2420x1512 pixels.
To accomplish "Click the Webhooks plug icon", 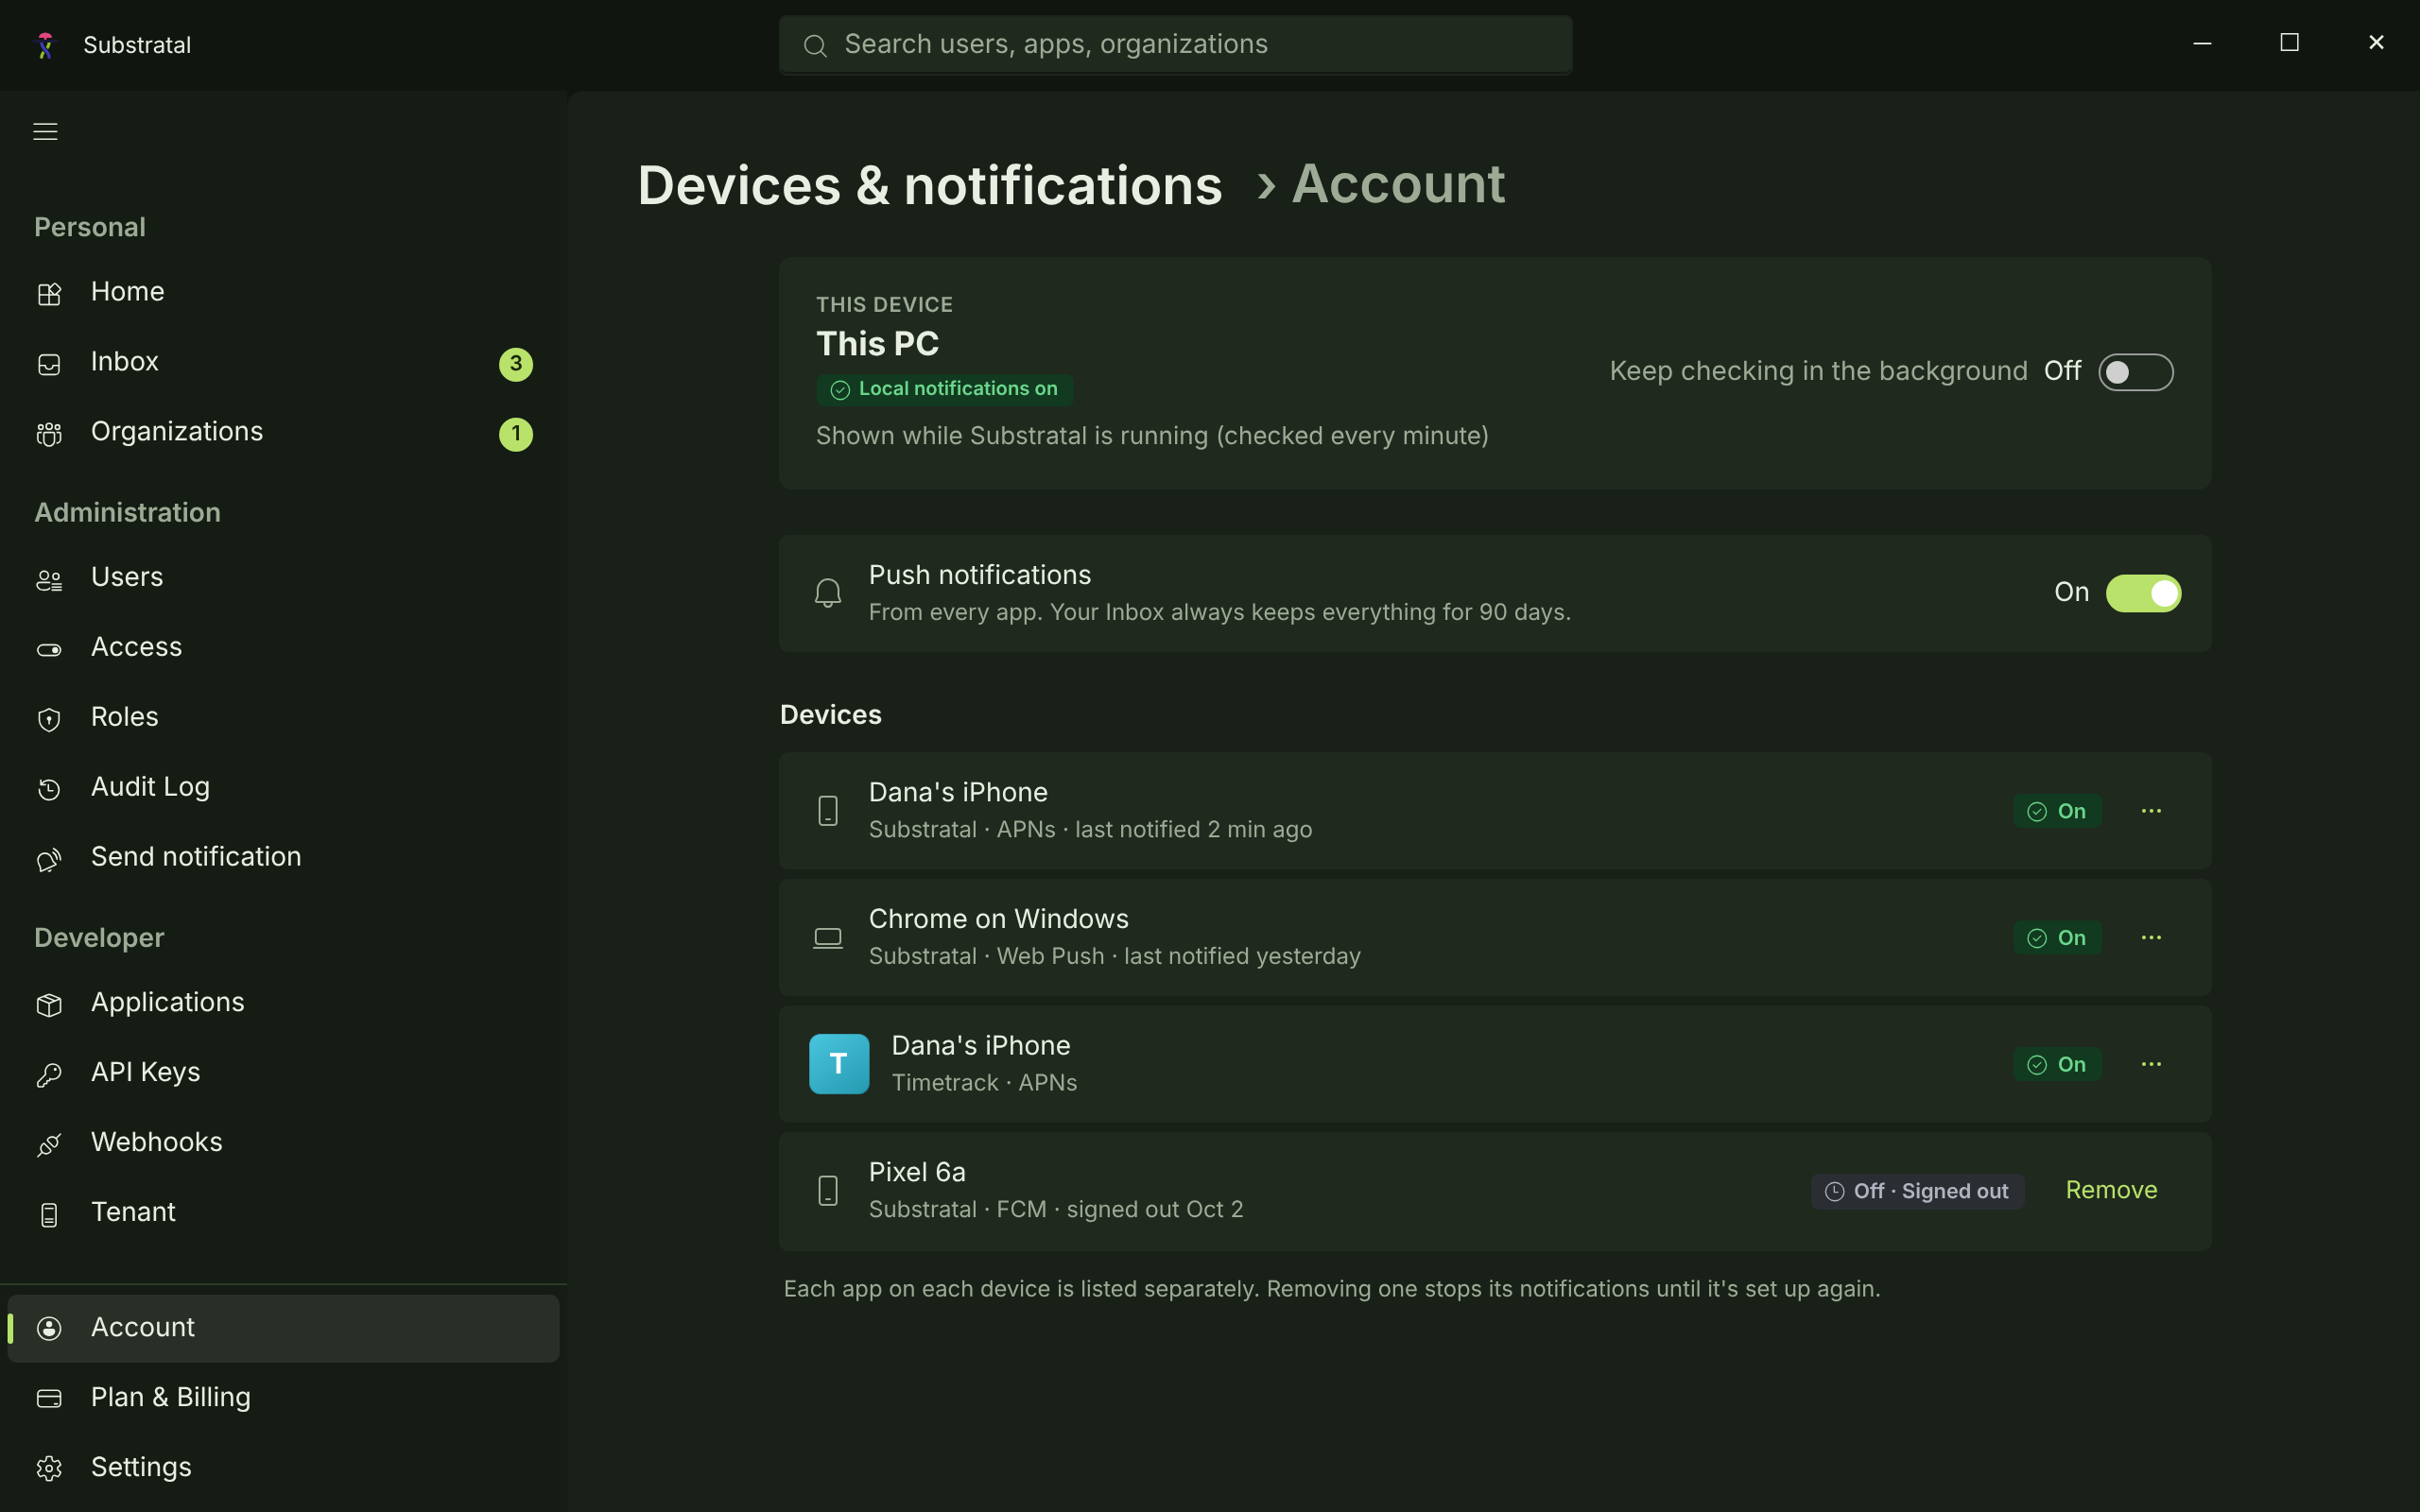I will coord(49,1144).
